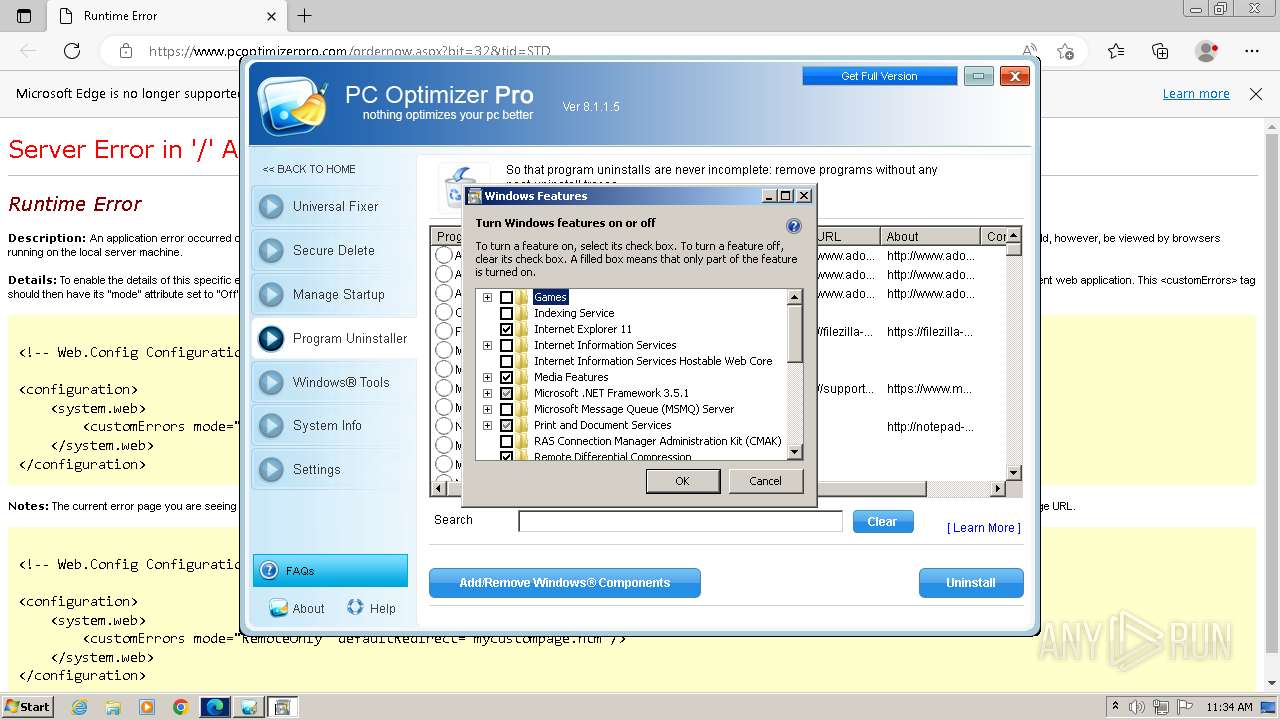Click the help icon in Windows Features
1280x720 pixels.
coord(794,226)
